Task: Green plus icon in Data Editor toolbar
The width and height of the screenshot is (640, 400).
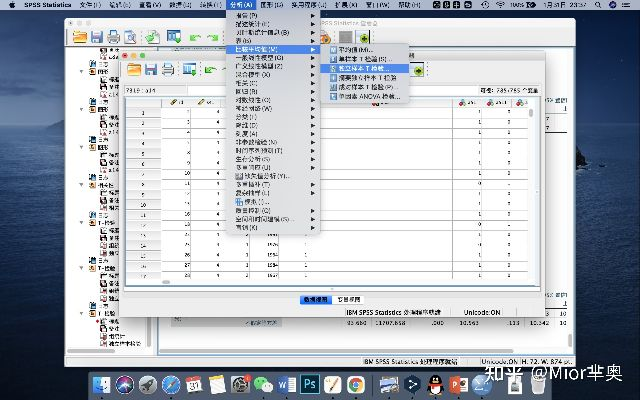Action: click(418, 70)
